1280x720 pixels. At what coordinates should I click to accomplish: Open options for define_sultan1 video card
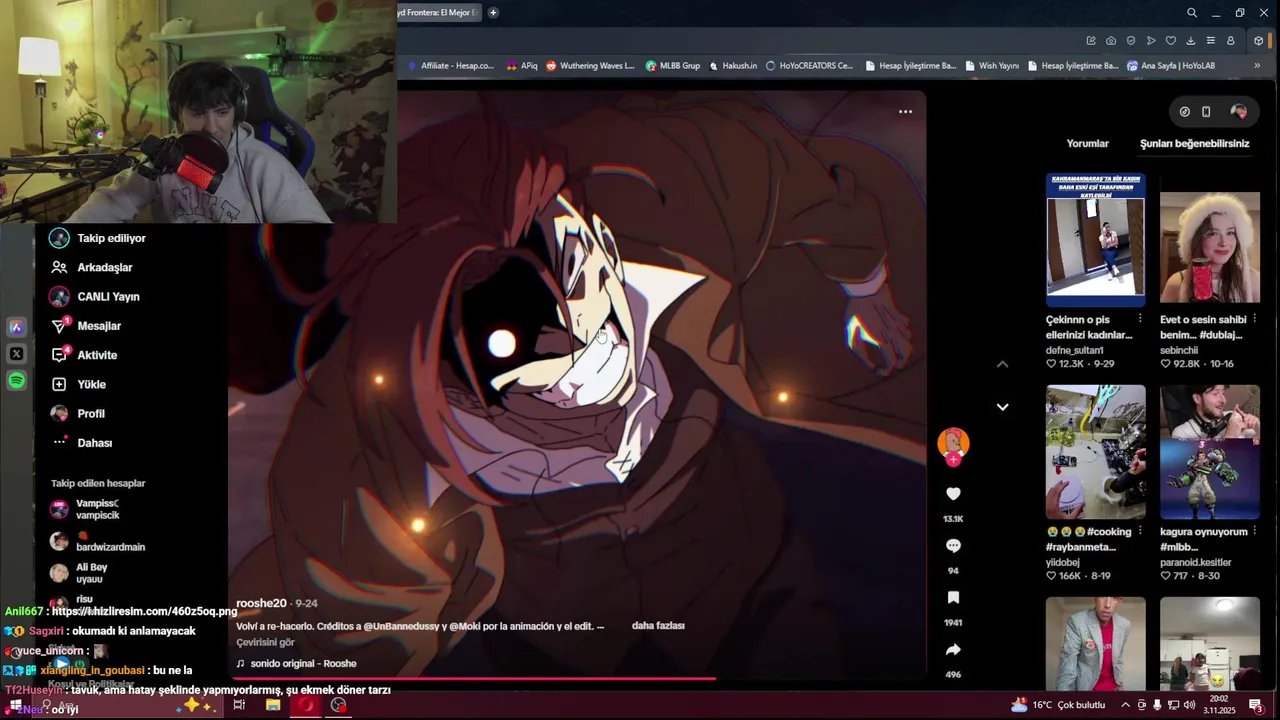click(1141, 320)
